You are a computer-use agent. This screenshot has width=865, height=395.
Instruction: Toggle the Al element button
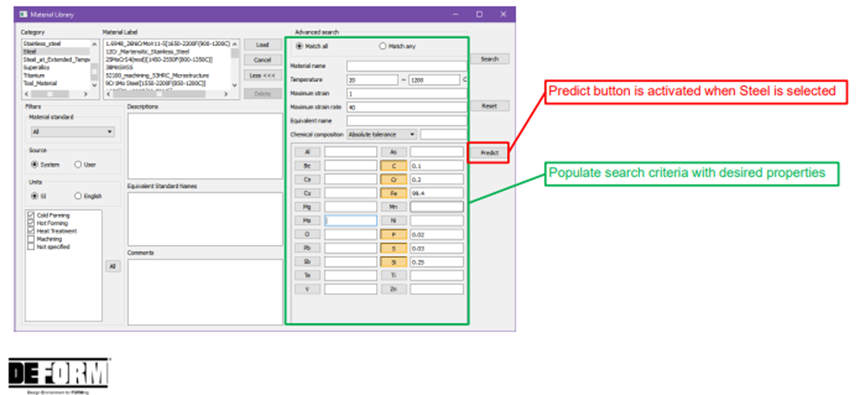[x=307, y=152]
